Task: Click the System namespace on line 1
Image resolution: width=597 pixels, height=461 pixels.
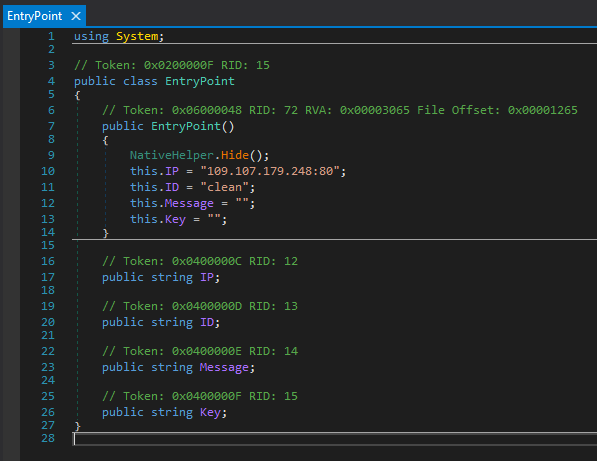Action: coord(137,36)
